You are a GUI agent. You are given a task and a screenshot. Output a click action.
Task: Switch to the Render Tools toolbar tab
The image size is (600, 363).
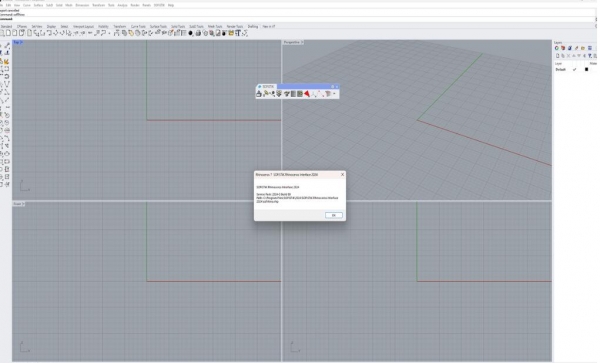tap(235, 26)
